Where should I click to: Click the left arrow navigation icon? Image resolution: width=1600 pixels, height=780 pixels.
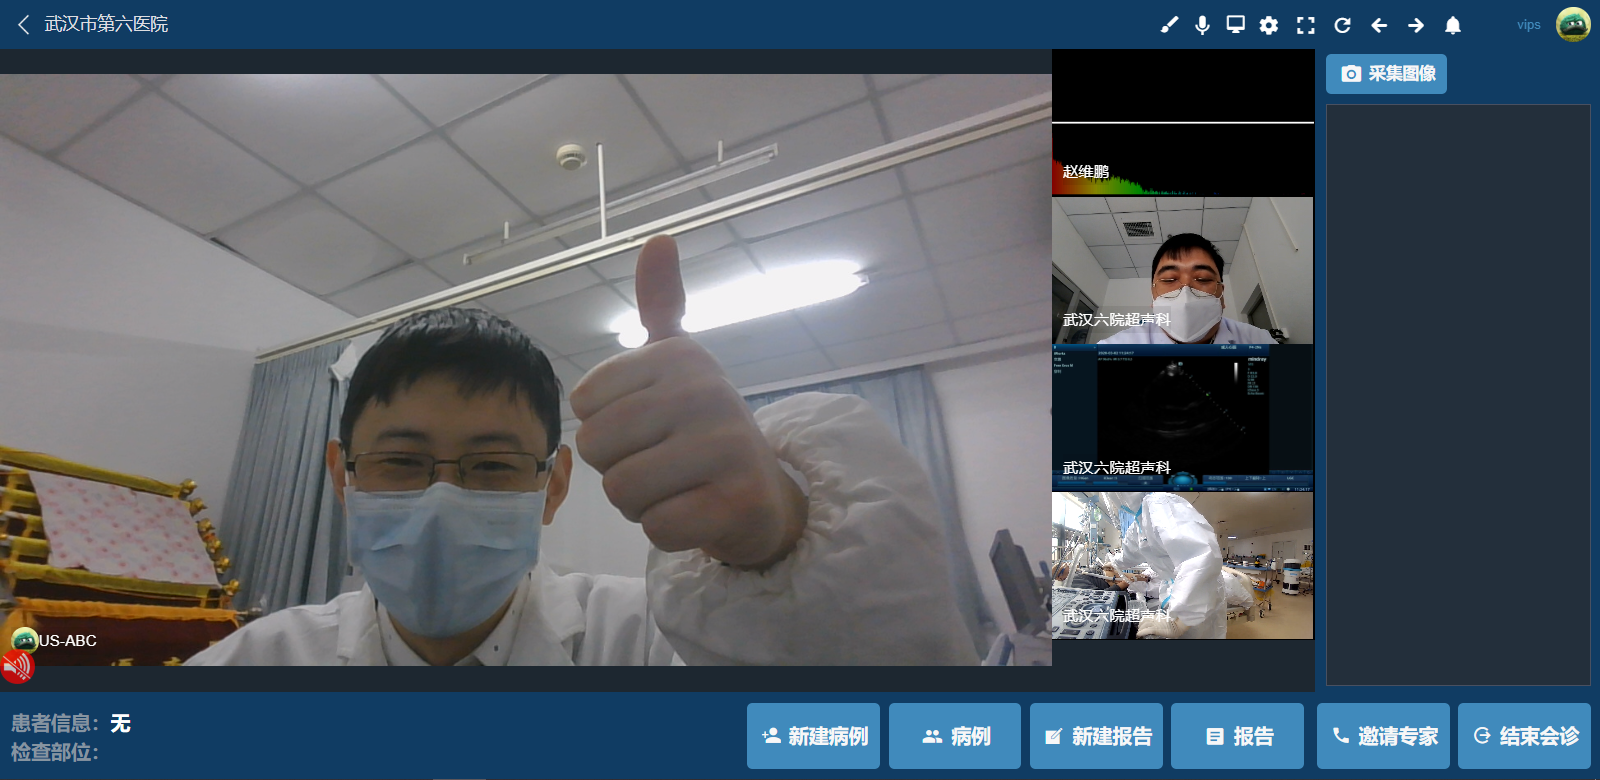(x=1379, y=25)
